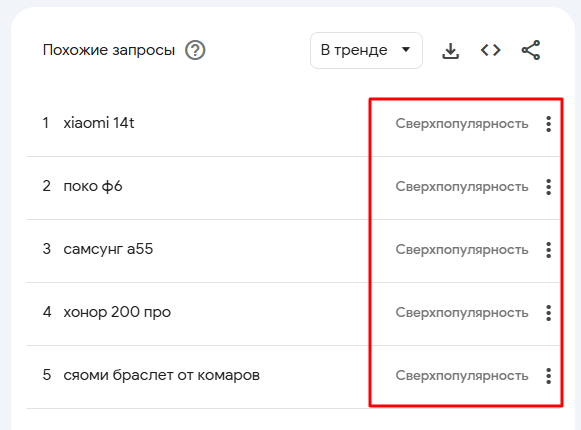Click the dropdown arrow next to В тренде
The width and height of the screenshot is (581, 430).
click(x=406, y=49)
